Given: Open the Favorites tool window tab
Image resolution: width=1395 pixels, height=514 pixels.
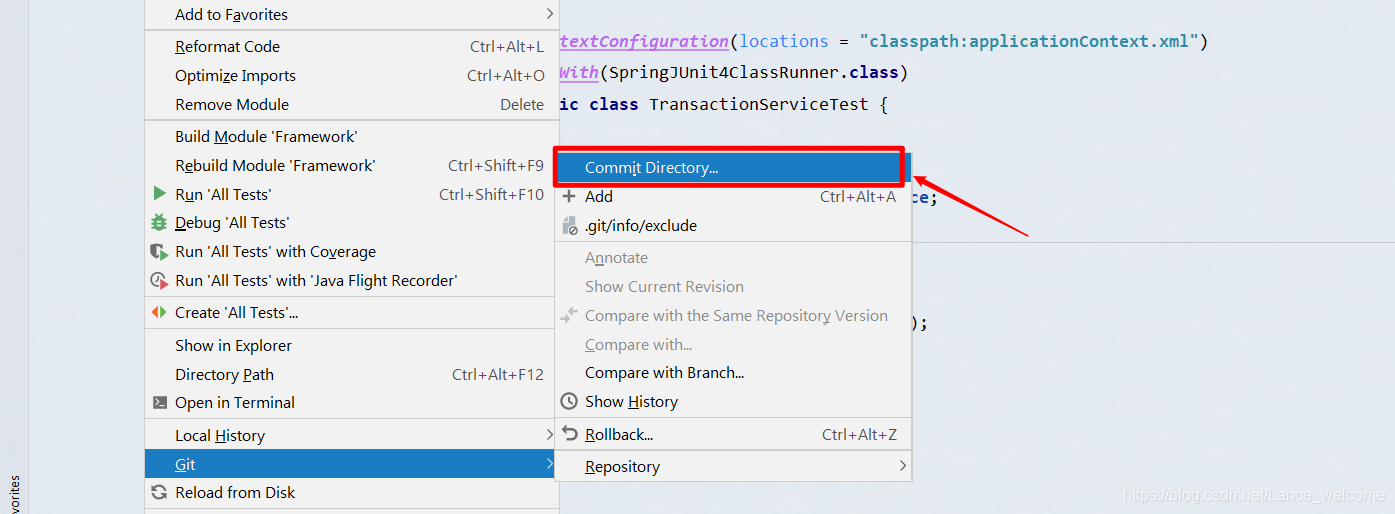Looking at the screenshot, I should tap(14, 494).
